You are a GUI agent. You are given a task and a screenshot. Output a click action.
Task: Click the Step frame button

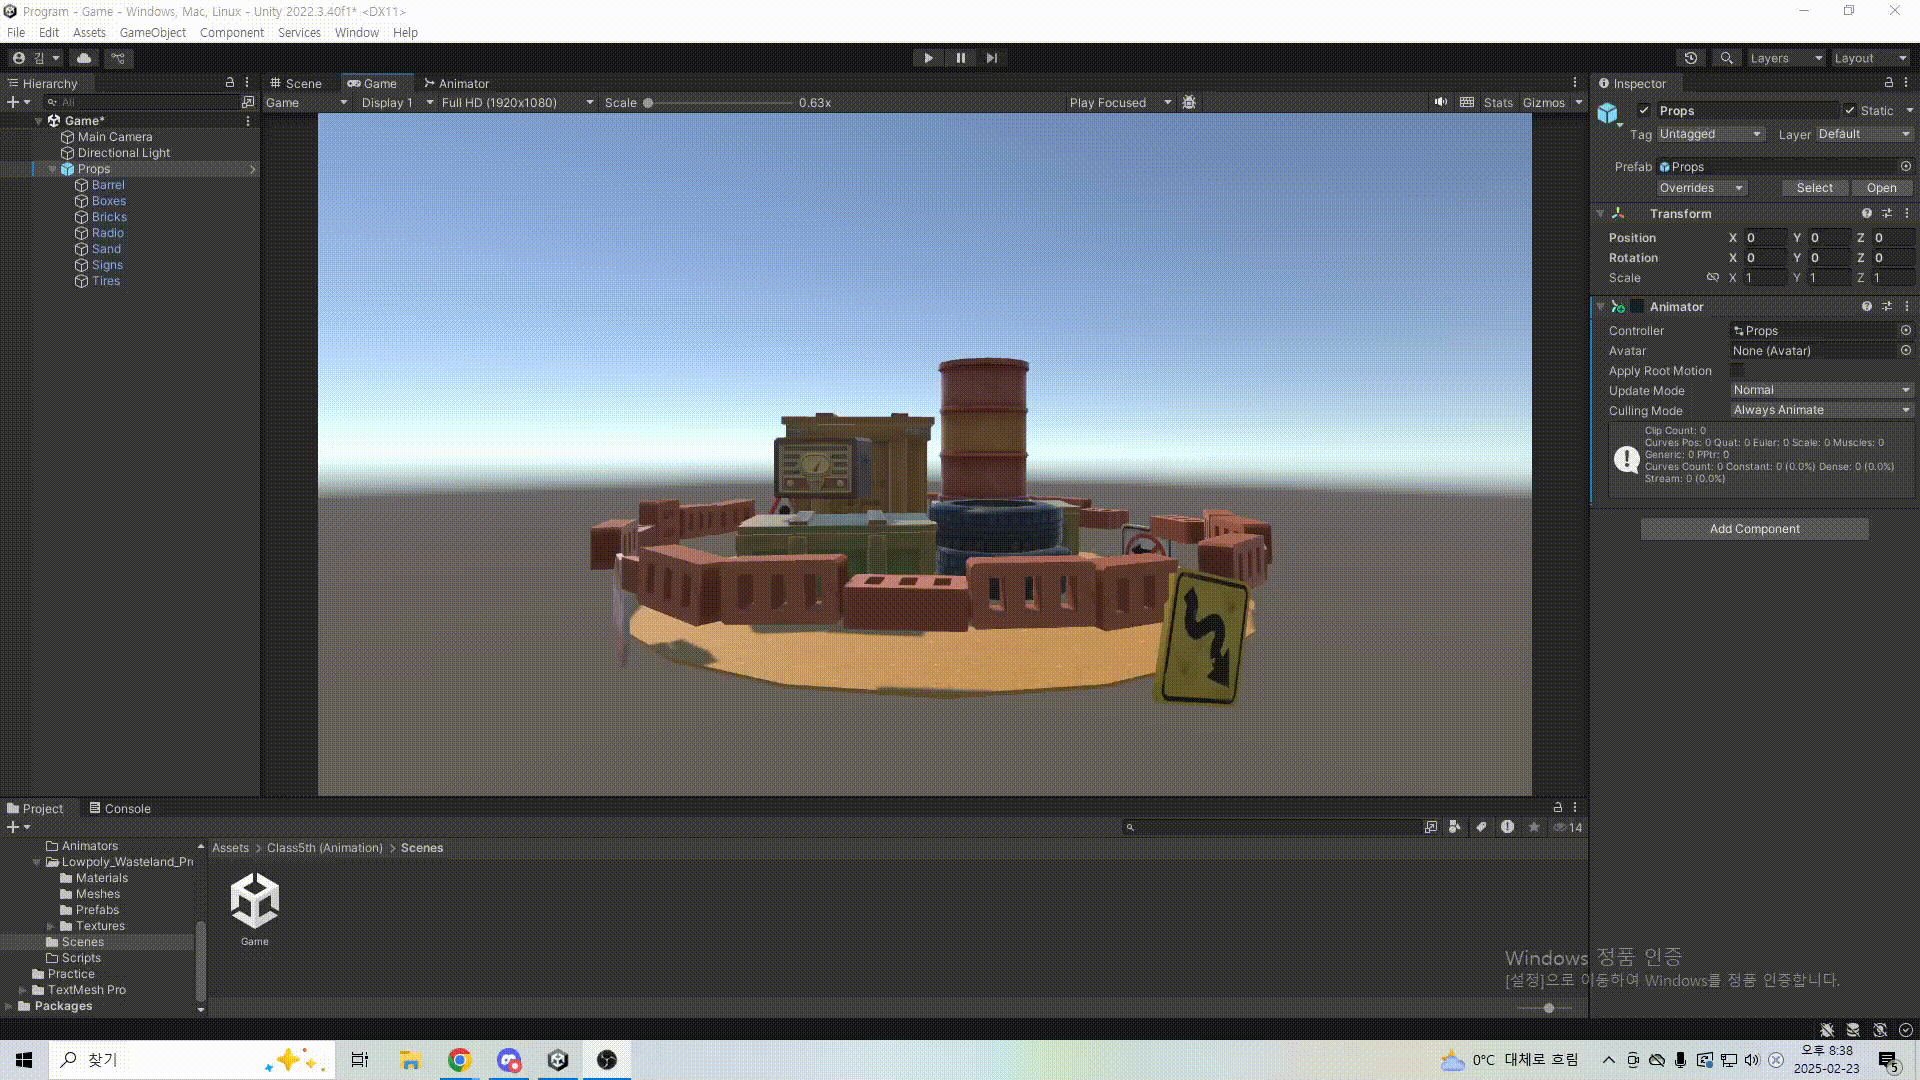[991, 58]
